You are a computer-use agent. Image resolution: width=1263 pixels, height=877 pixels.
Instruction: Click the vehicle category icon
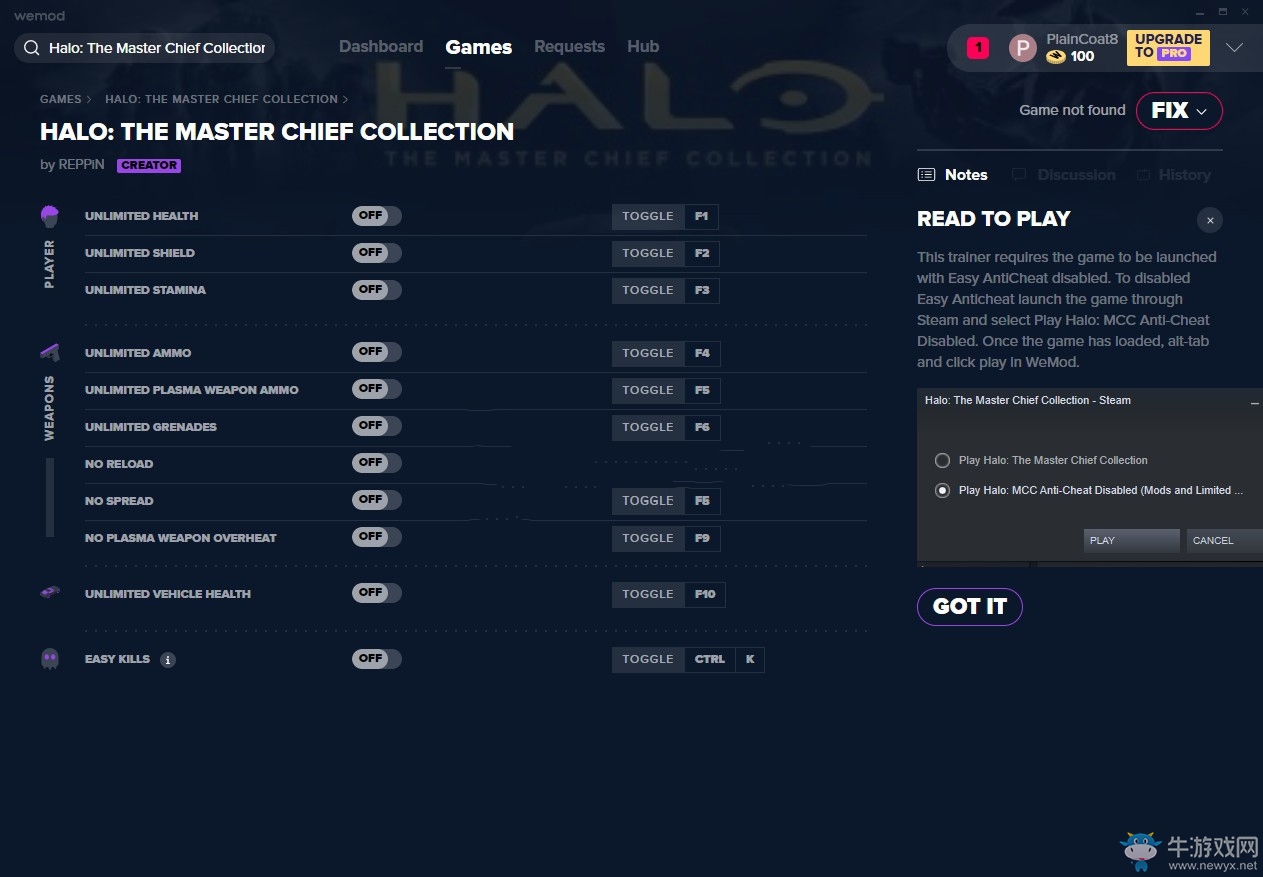coord(50,592)
